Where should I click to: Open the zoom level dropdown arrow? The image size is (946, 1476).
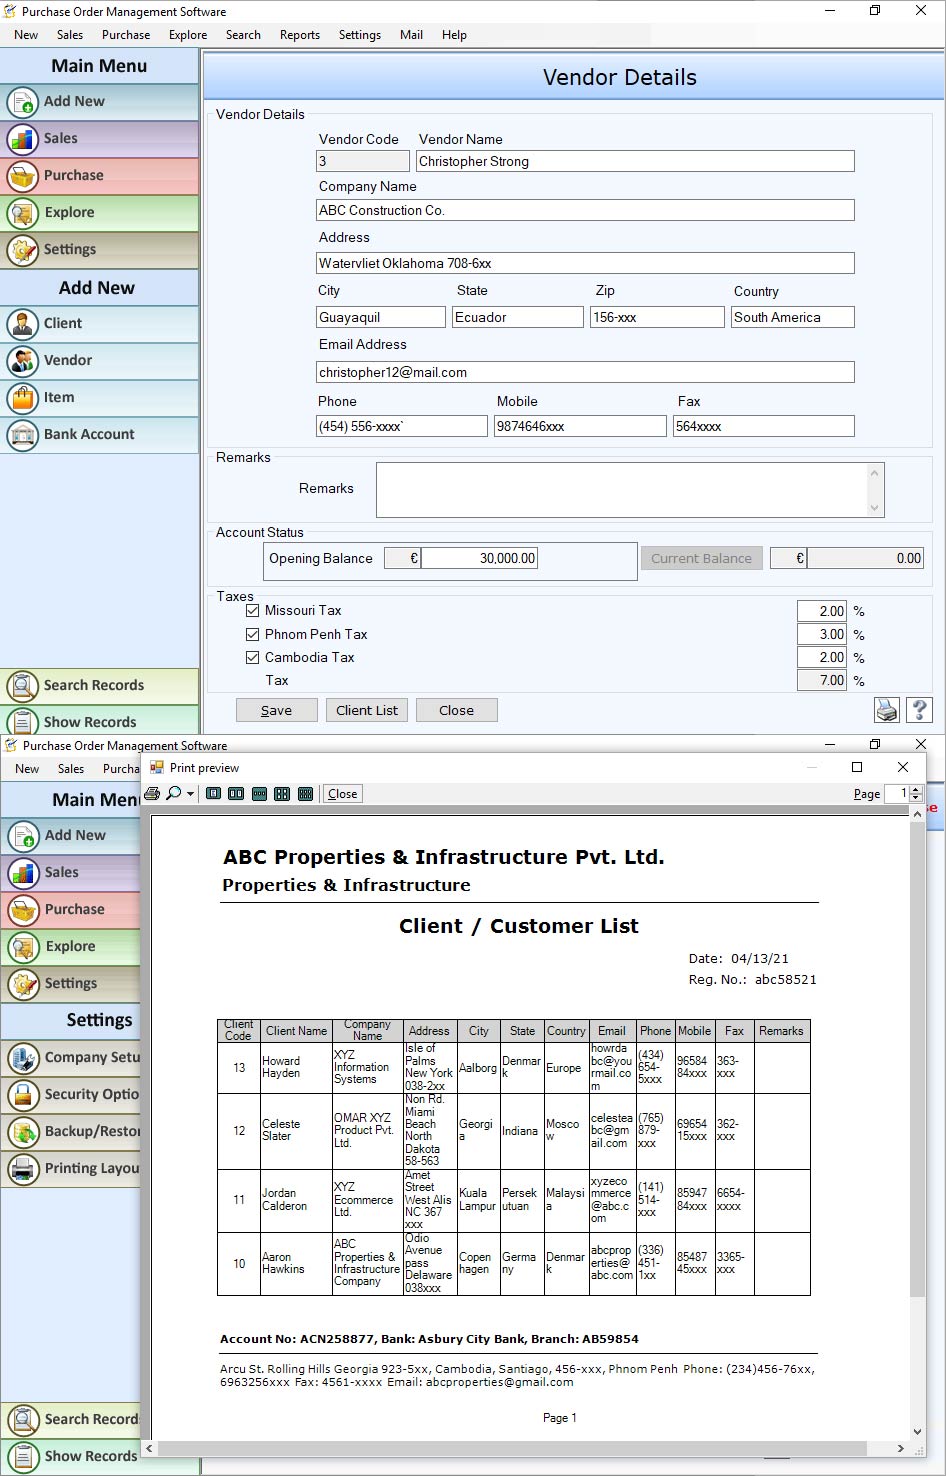(190, 793)
